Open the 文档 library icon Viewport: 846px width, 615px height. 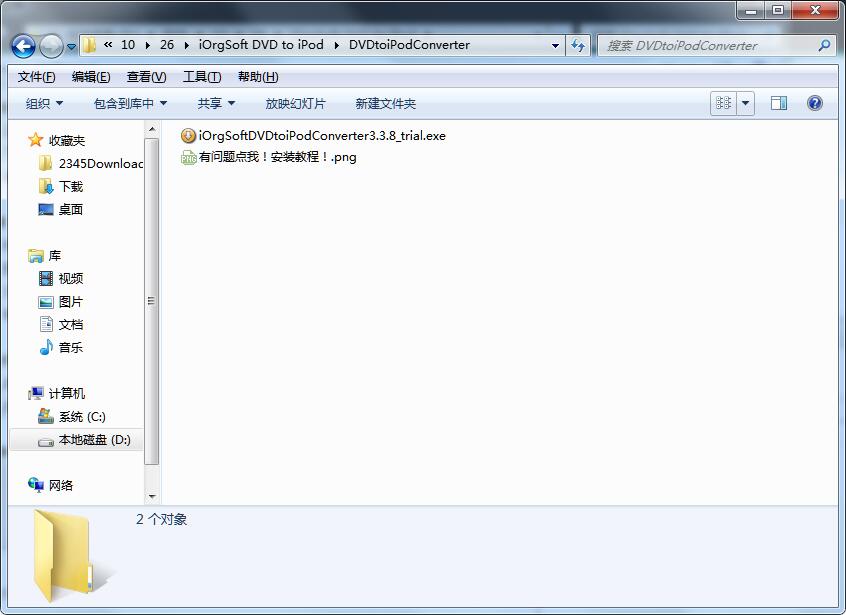(46, 324)
